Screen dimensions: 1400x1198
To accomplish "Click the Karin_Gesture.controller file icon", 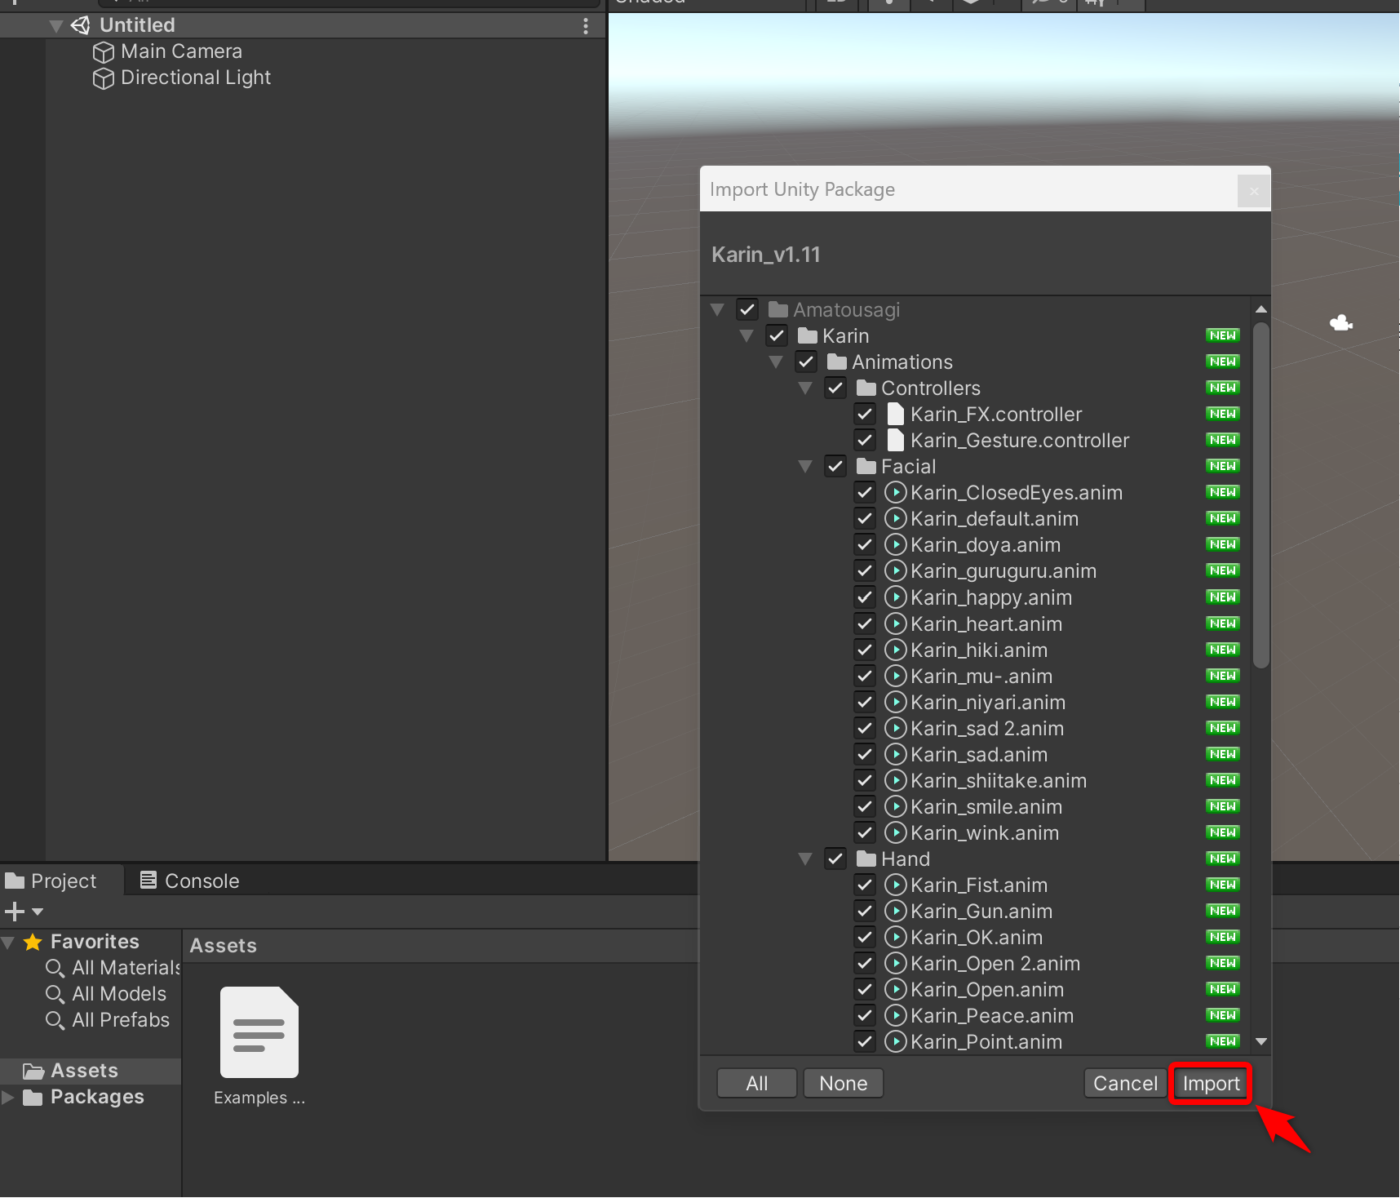I will (x=896, y=440).
